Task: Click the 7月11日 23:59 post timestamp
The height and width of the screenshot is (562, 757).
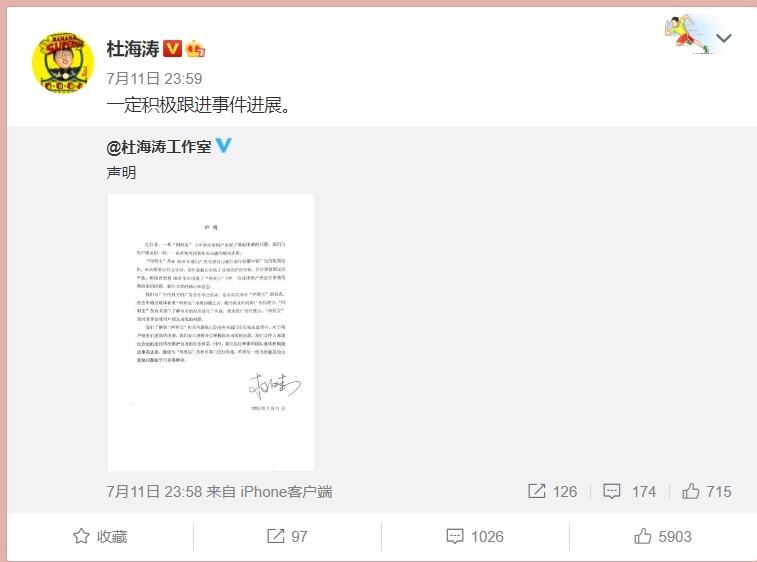Action: click(x=154, y=78)
